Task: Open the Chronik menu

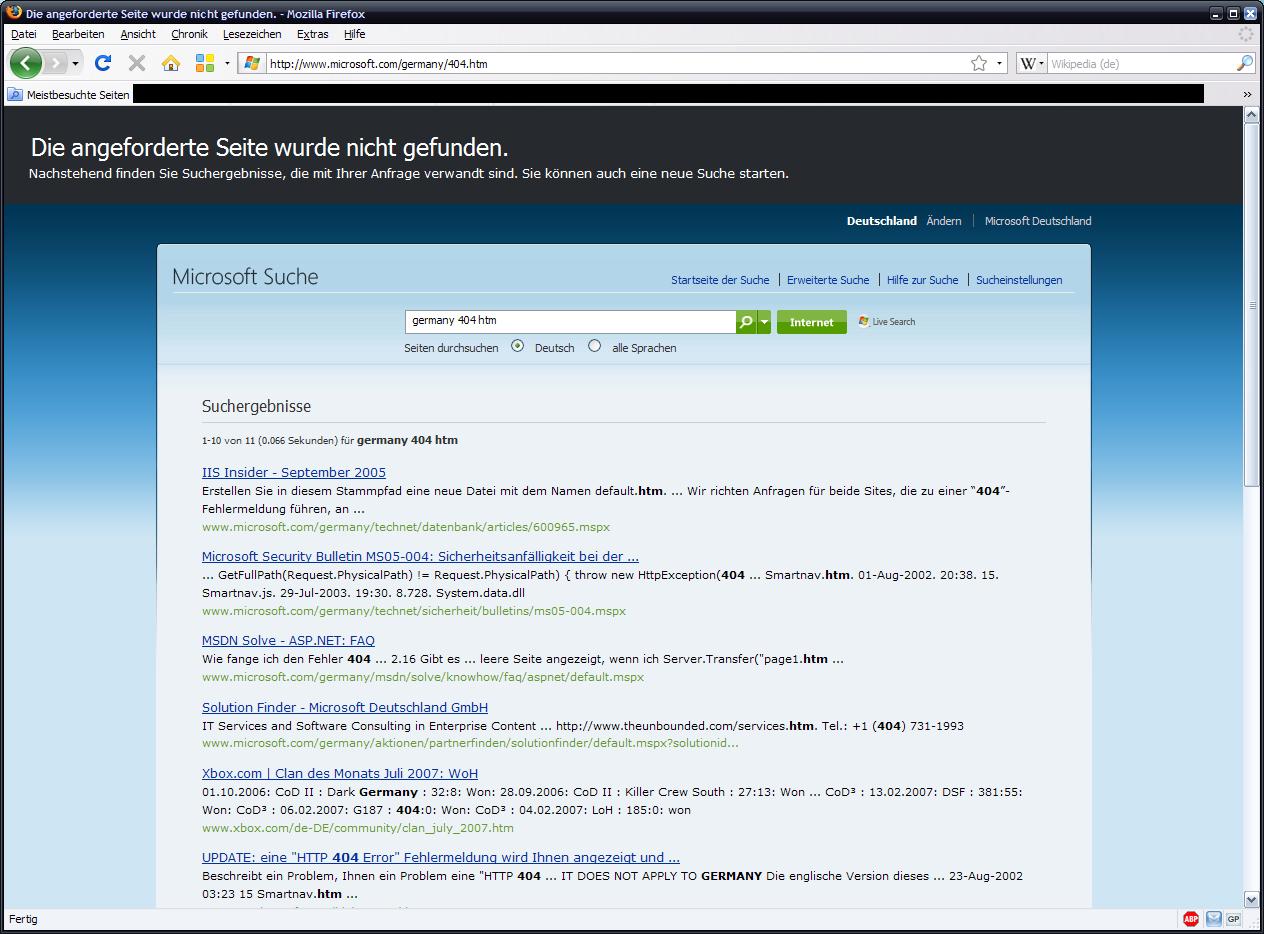Action: 189,34
